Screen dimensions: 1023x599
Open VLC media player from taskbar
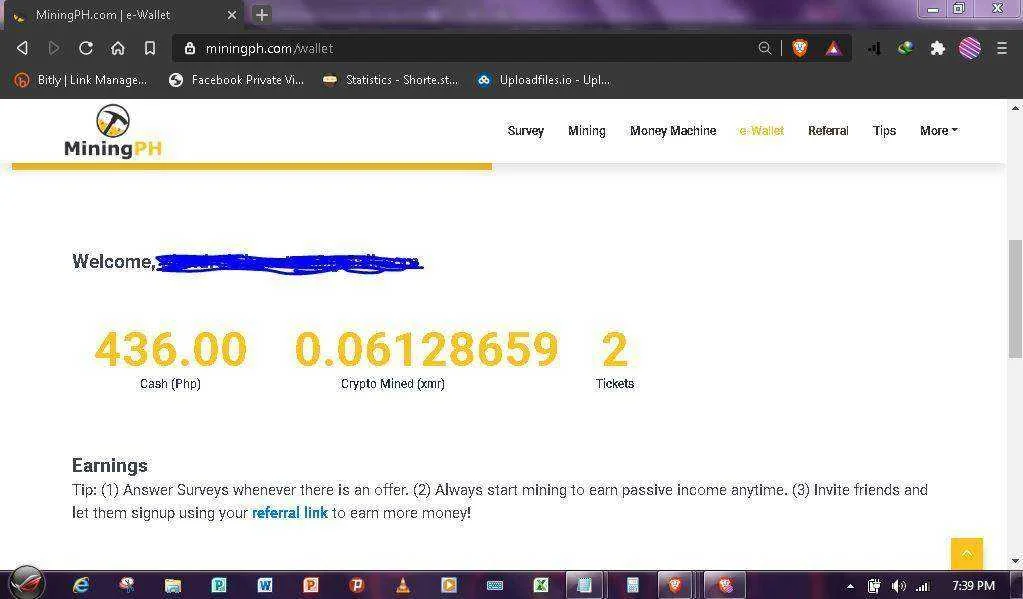click(403, 585)
